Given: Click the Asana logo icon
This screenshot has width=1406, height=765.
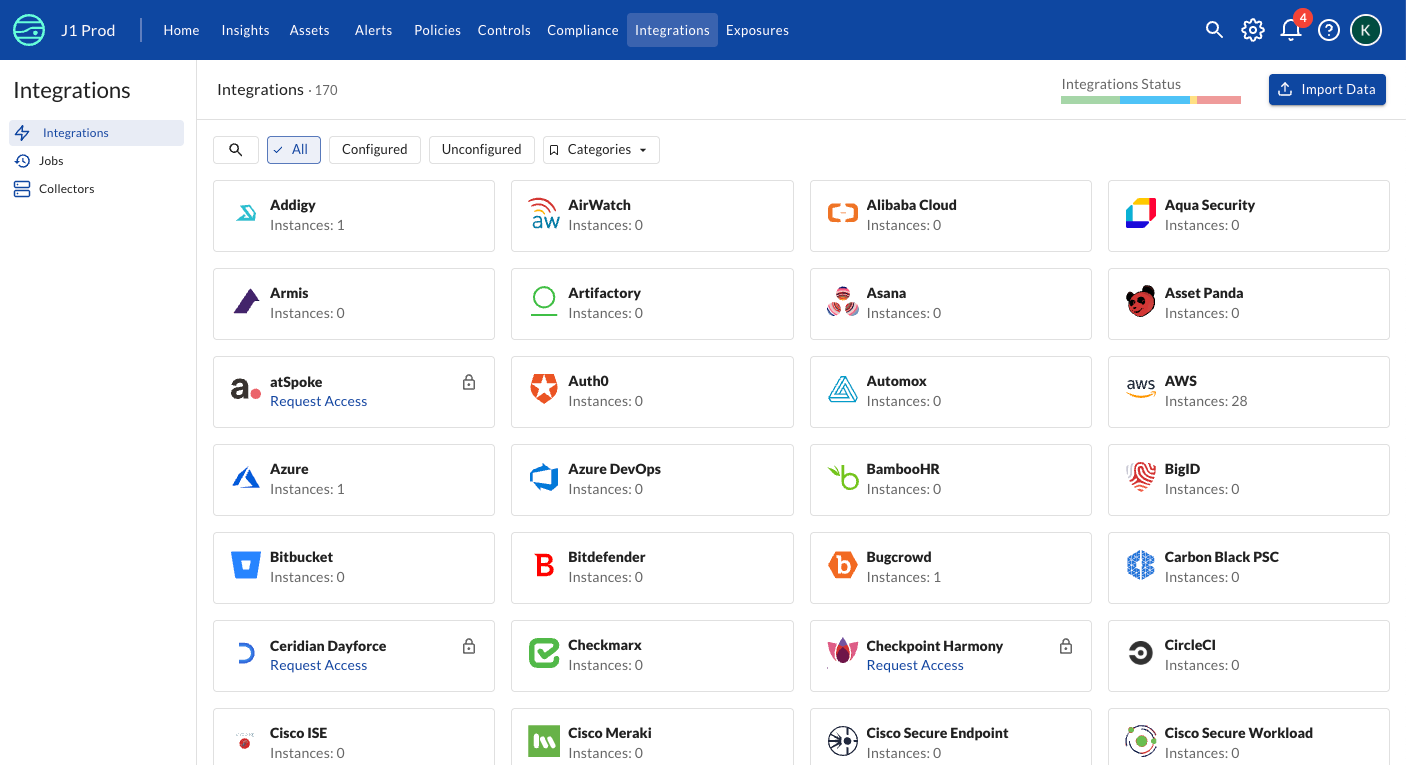Looking at the screenshot, I should click(843, 302).
